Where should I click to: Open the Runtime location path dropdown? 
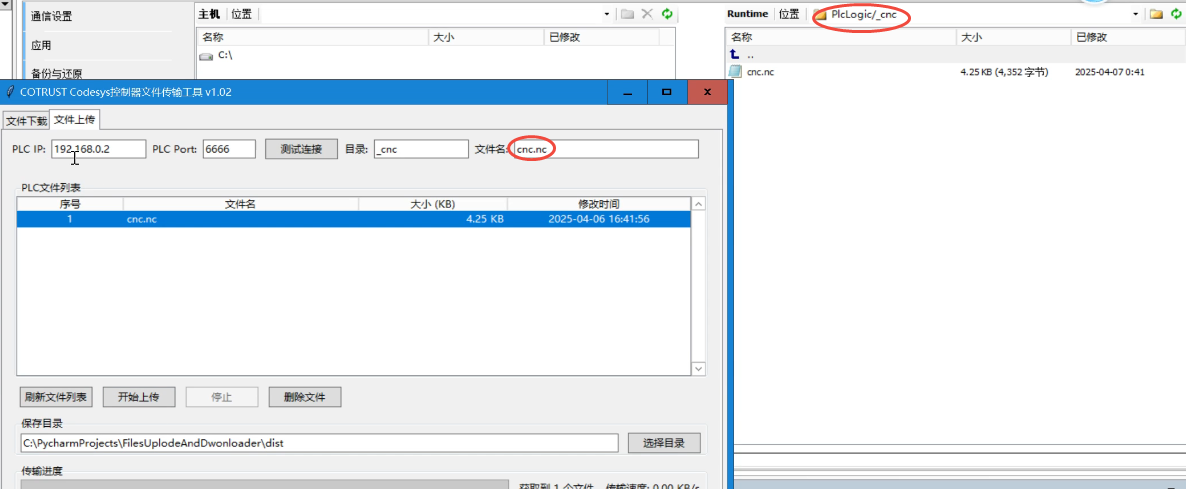tap(1136, 14)
